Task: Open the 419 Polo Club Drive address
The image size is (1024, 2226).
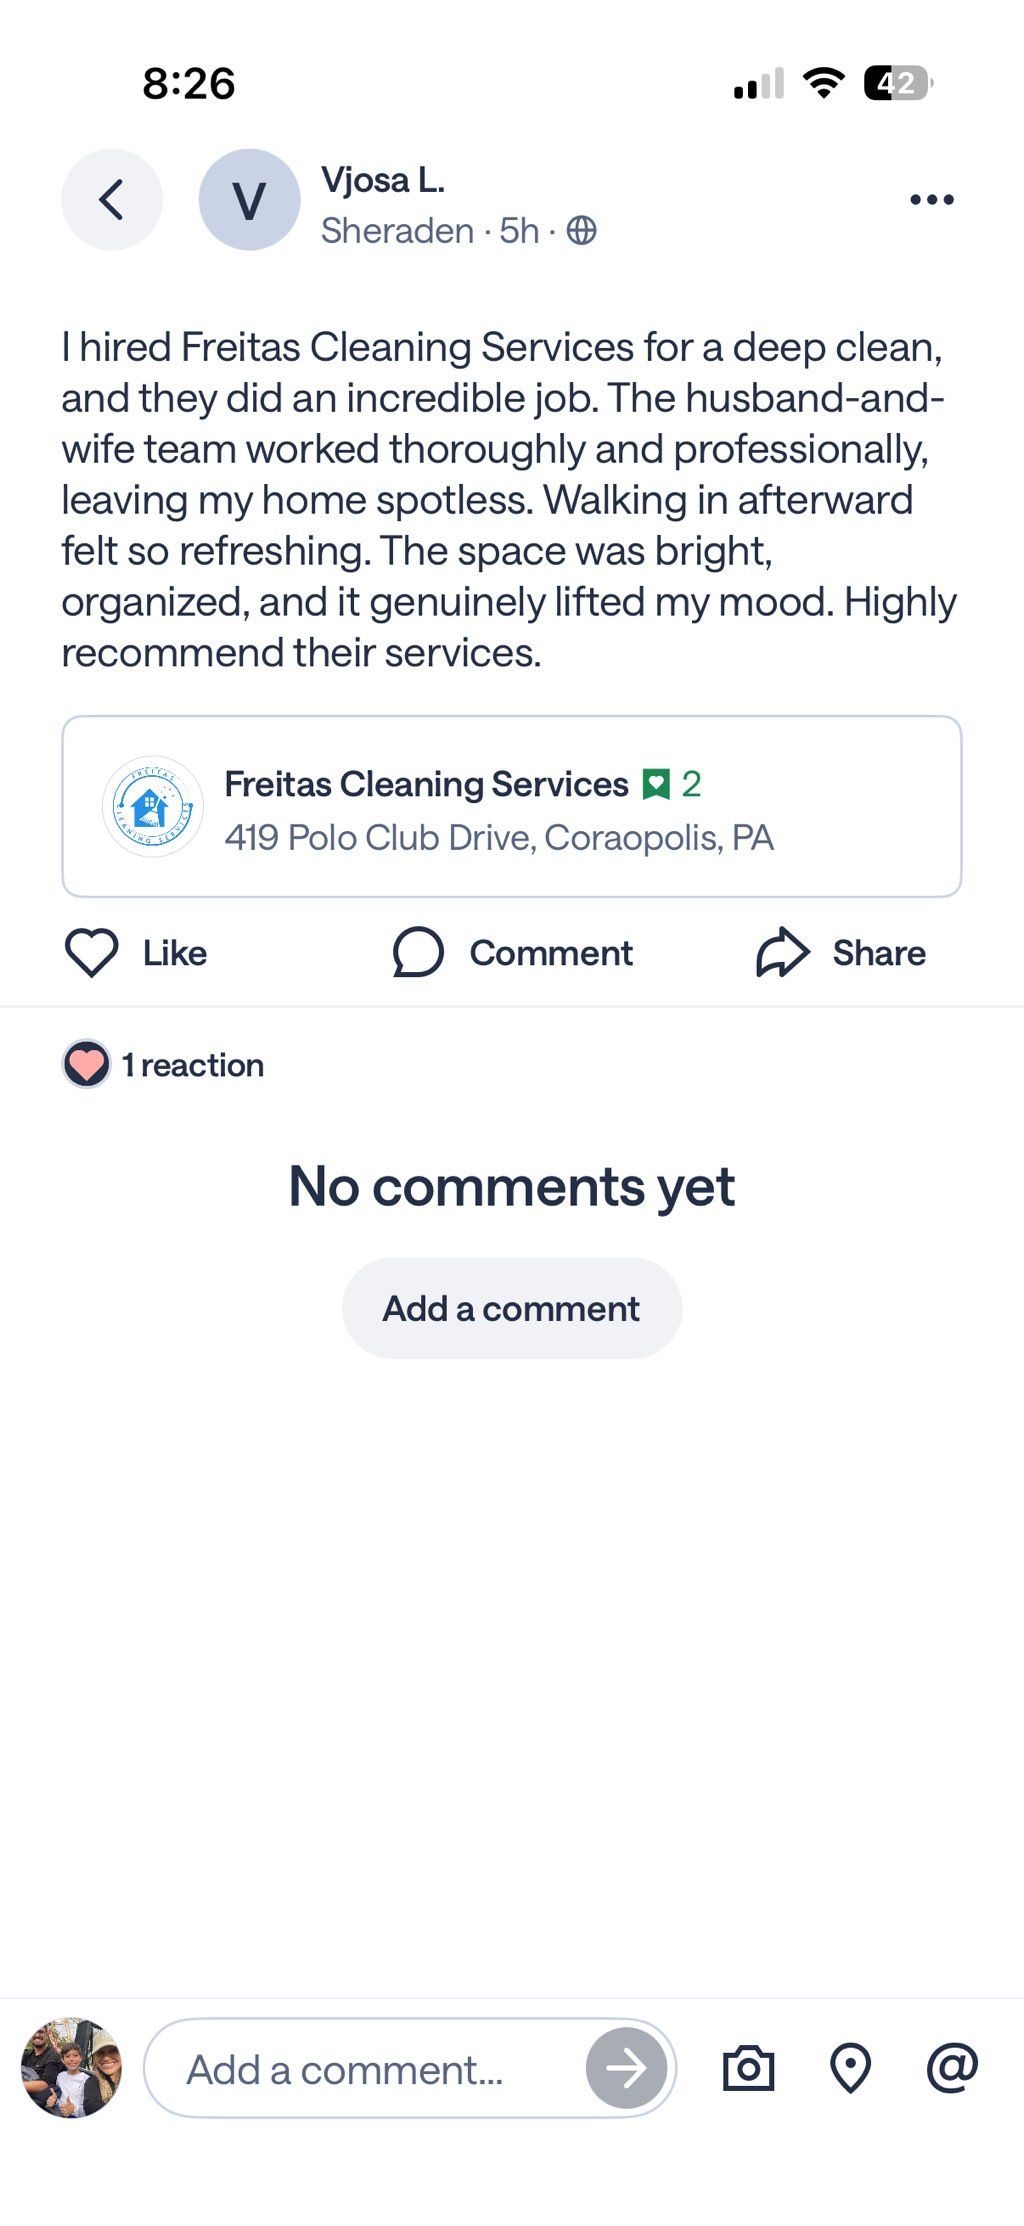Action: point(499,837)
